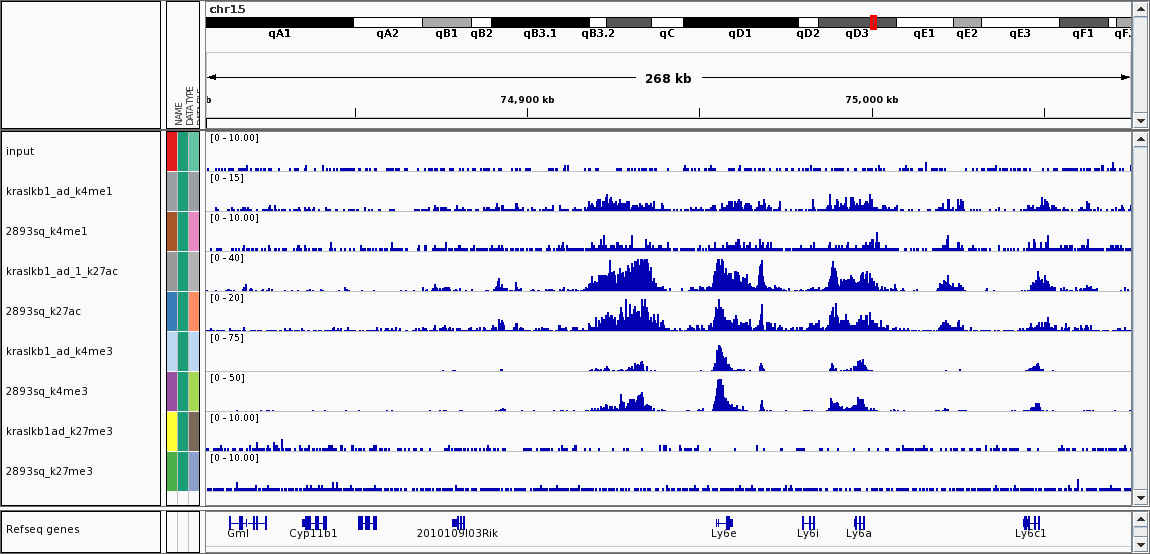This screenshot has width=1150, height=554.
Task: Click the Ly6i gene feature
Action: (x=808, y=522)
